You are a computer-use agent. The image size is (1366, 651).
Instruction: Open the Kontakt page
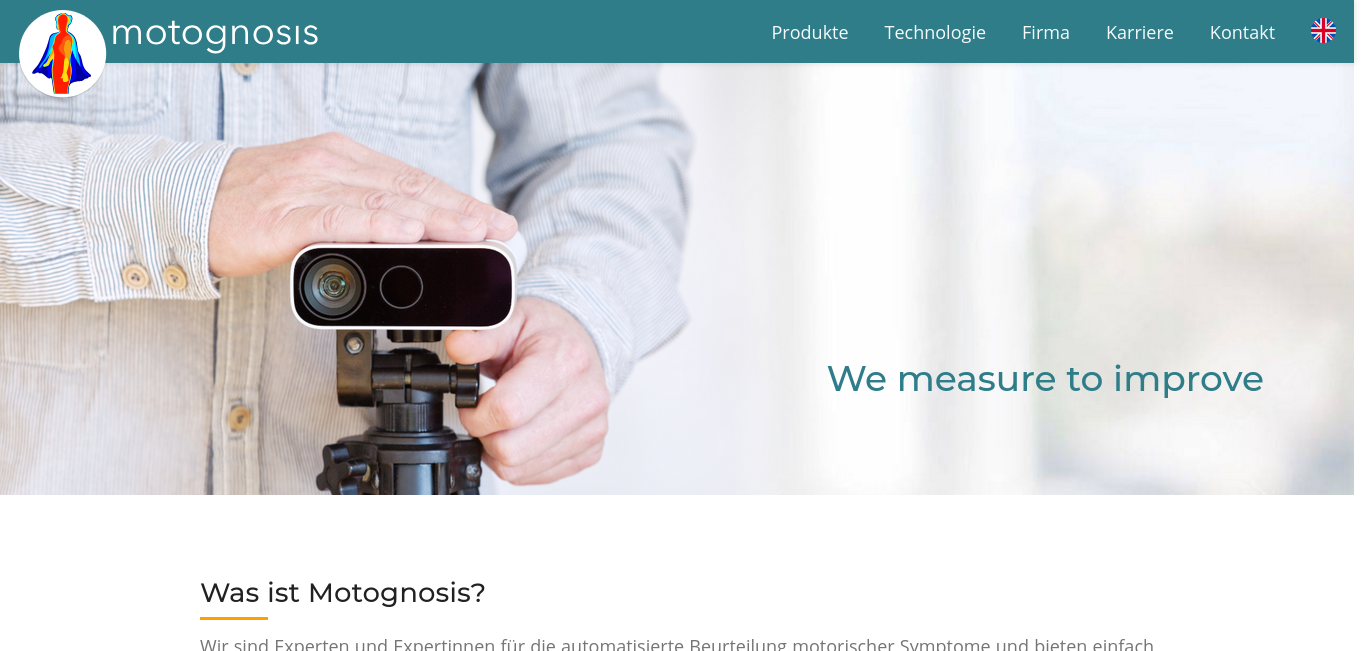click(1242, 32)
